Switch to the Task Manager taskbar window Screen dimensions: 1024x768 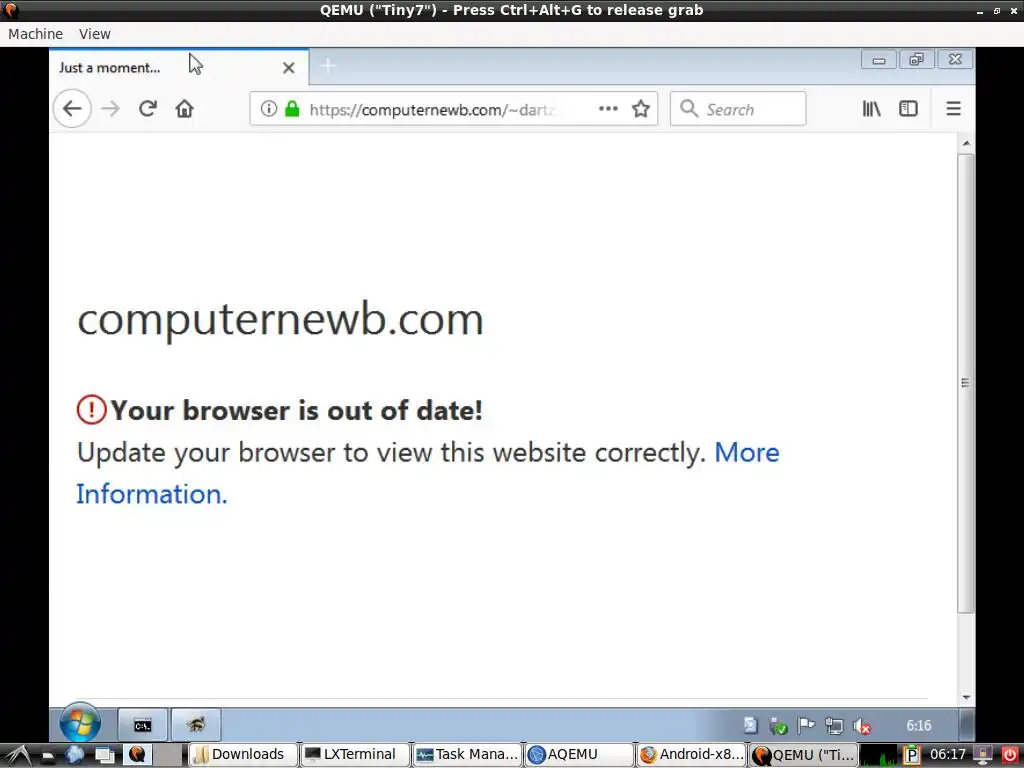coord(467,755)
